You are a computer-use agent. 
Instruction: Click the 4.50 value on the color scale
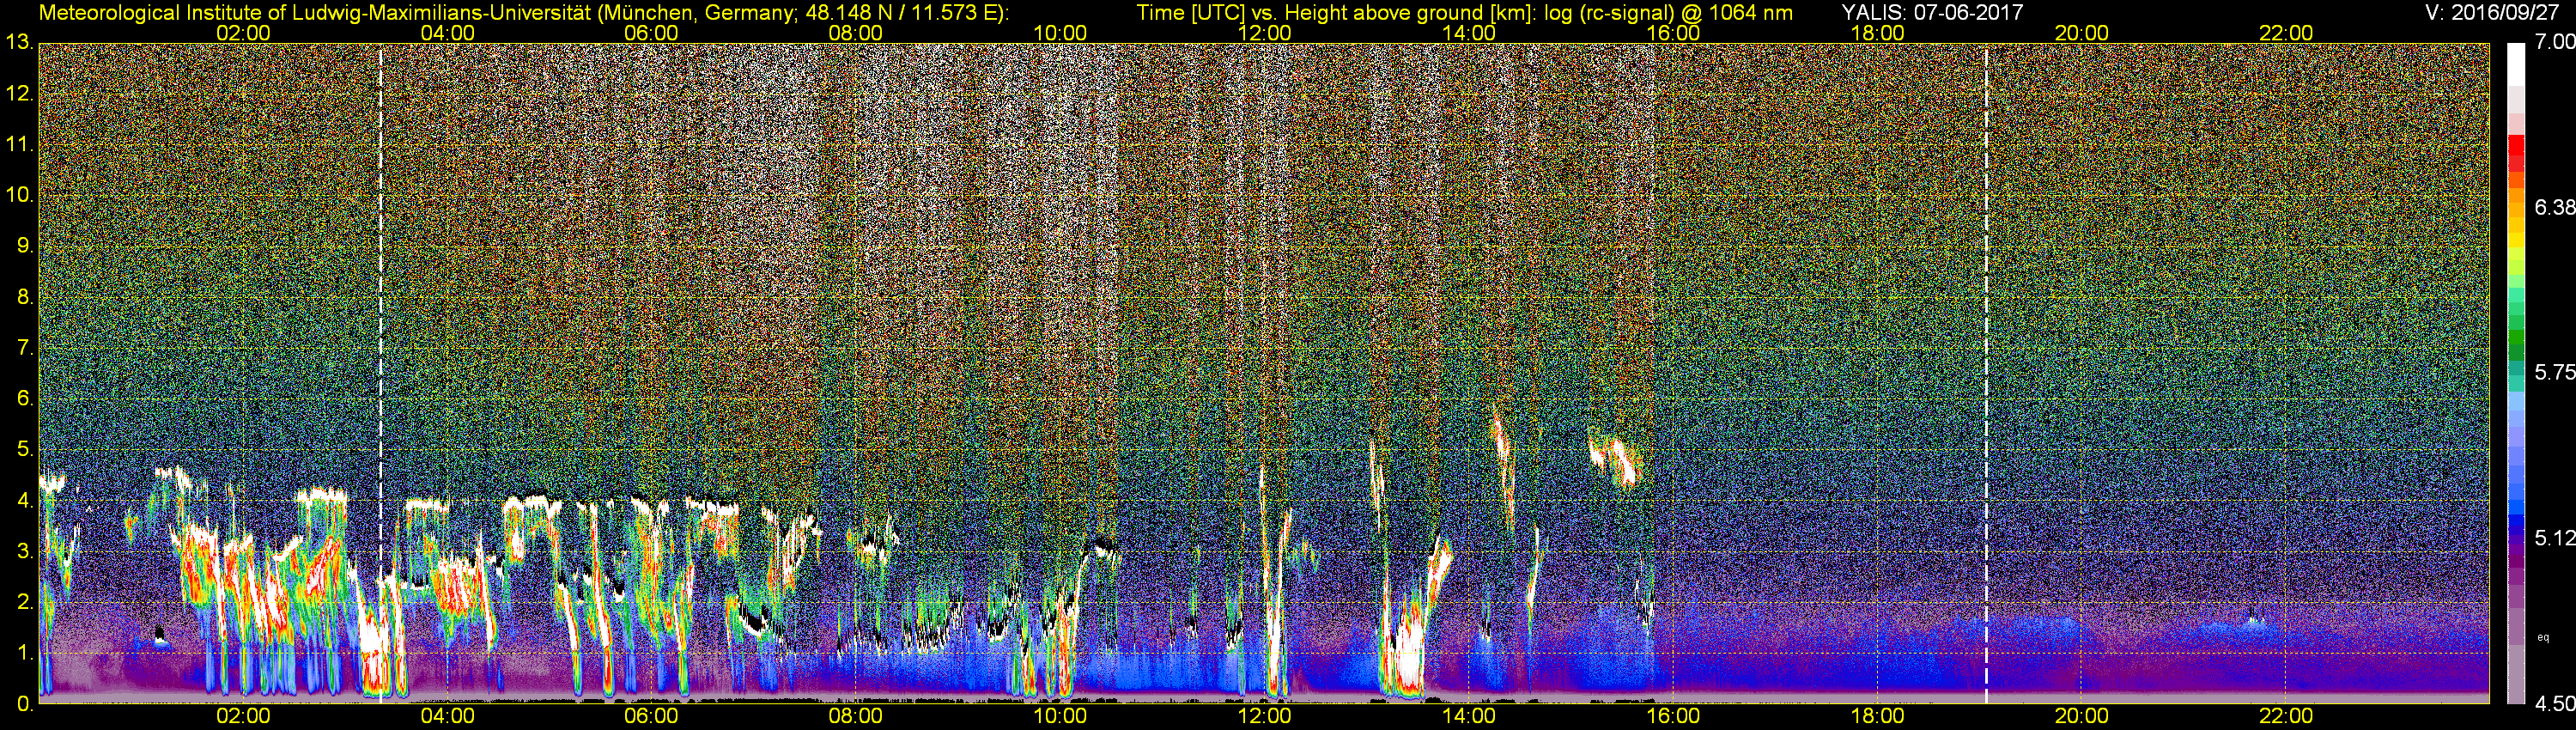pyautogui.click(x=2556, y=704)
